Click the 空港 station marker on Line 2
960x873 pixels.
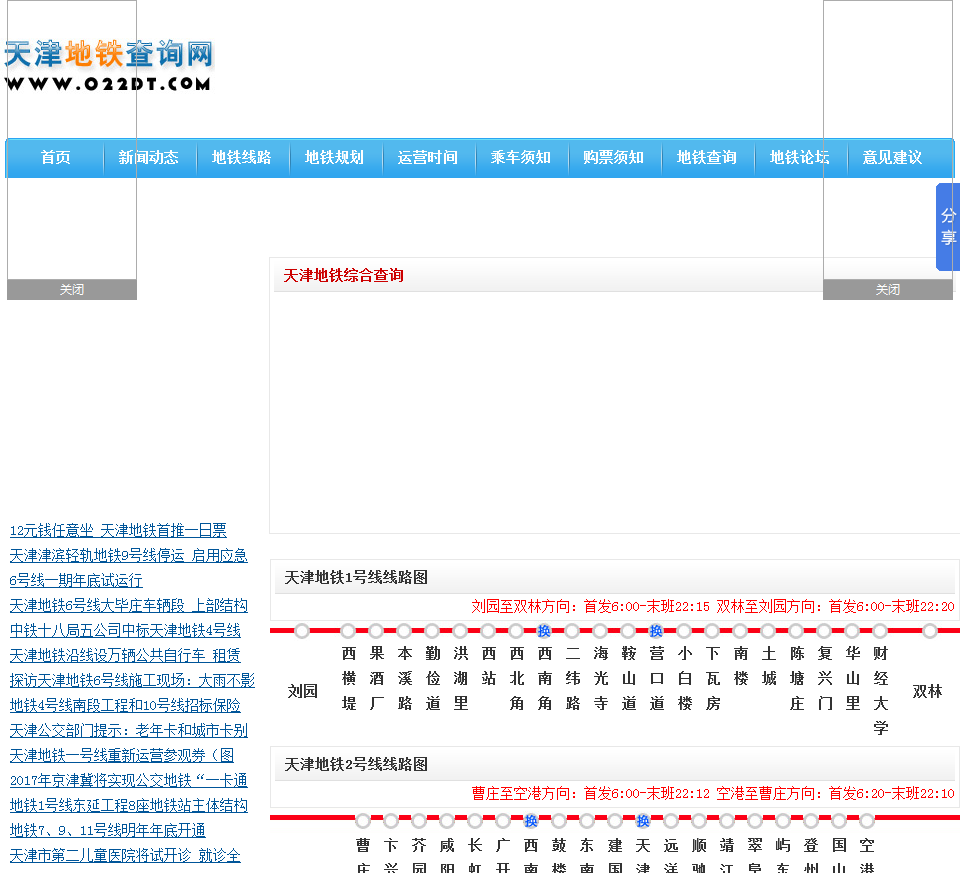click(x=867, y=820)
